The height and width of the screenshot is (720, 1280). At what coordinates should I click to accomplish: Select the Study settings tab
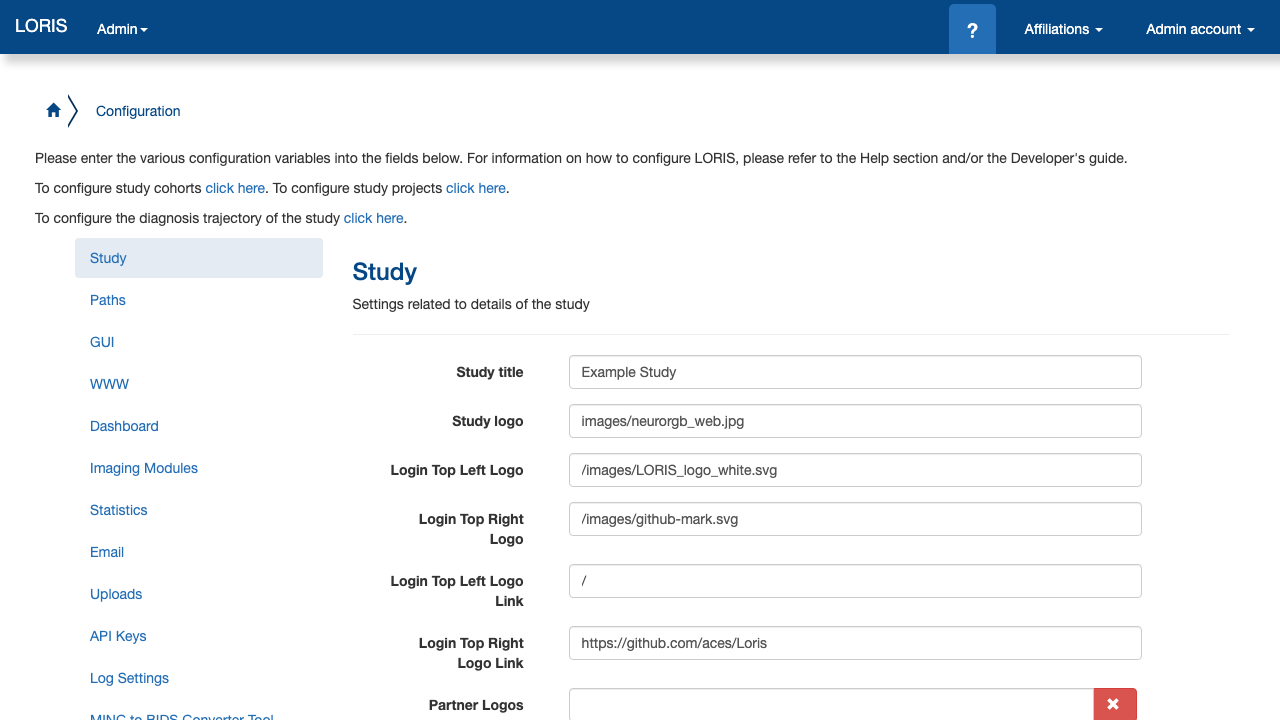tap(199, 258)
